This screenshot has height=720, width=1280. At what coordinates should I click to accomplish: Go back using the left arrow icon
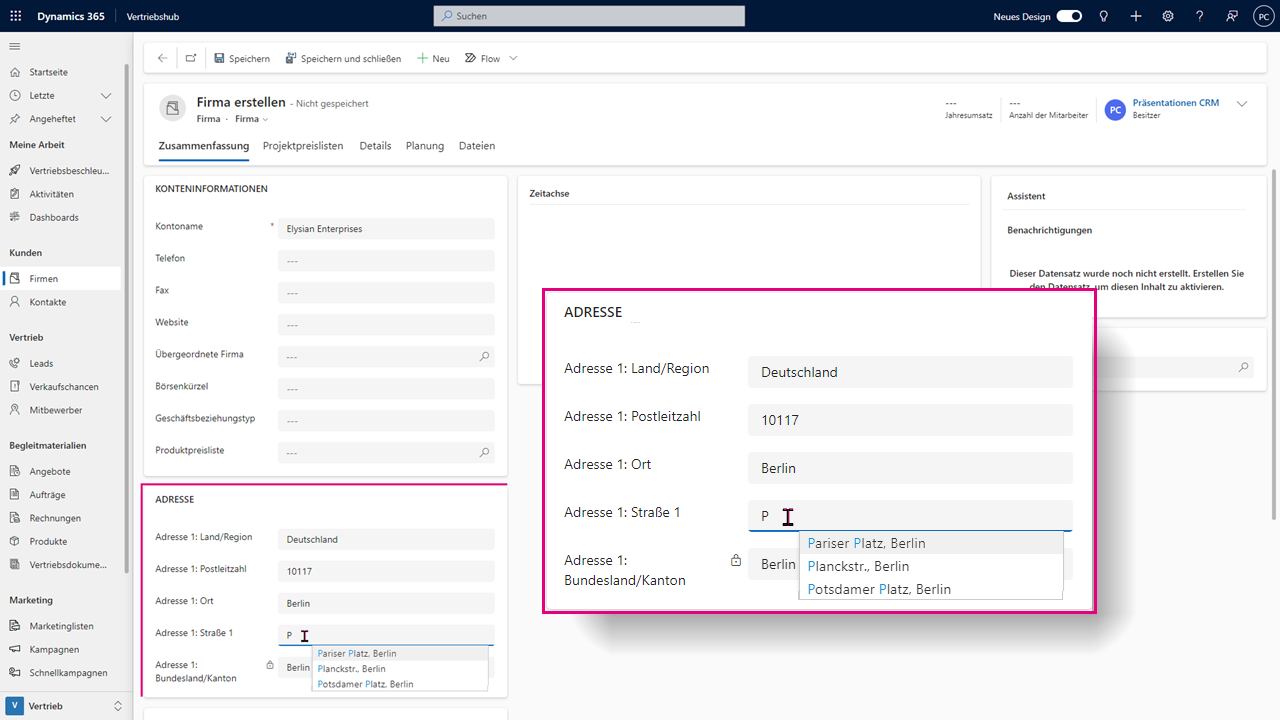(x=162, y=58)
